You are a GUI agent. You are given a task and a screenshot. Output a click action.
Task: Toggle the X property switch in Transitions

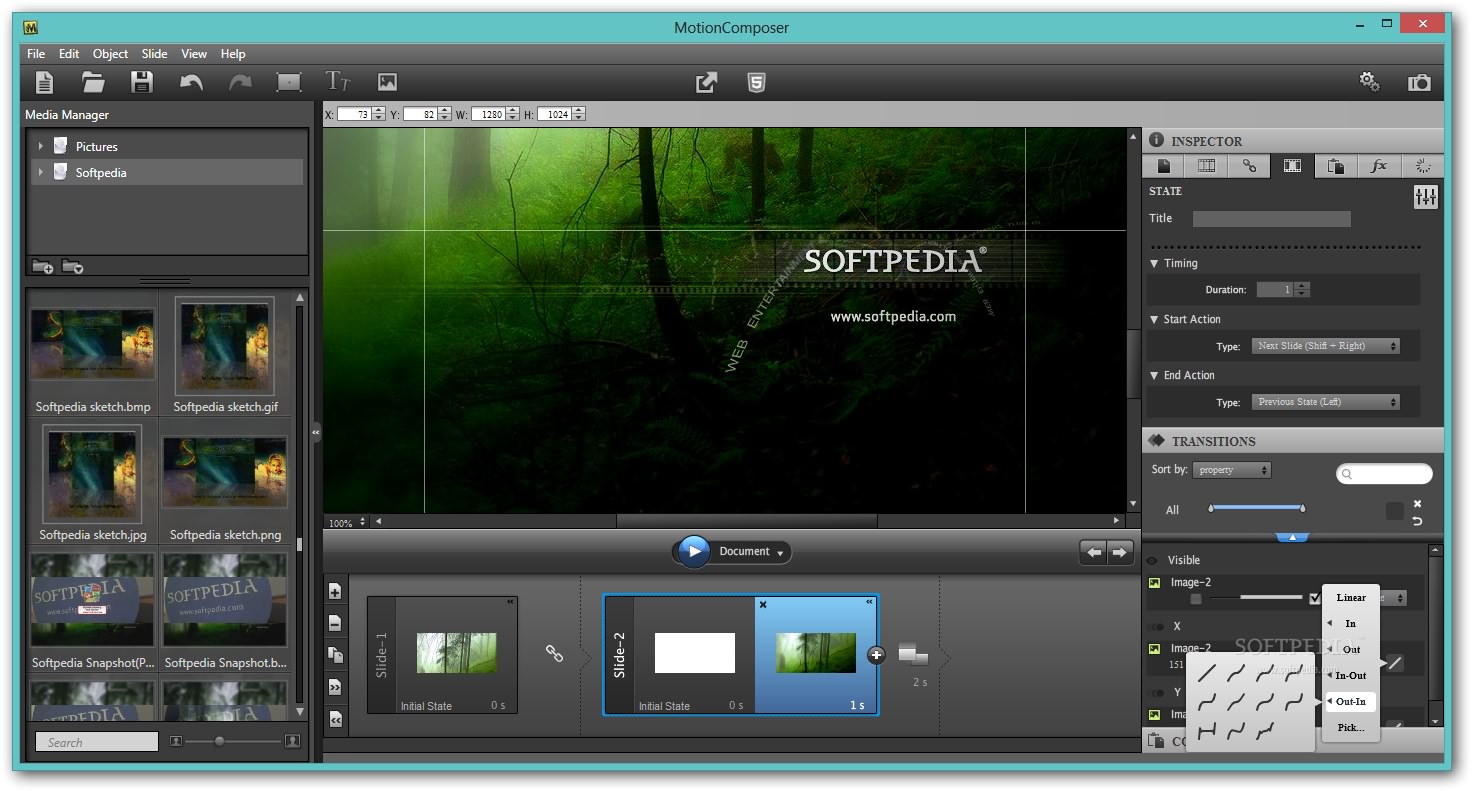1158,627
